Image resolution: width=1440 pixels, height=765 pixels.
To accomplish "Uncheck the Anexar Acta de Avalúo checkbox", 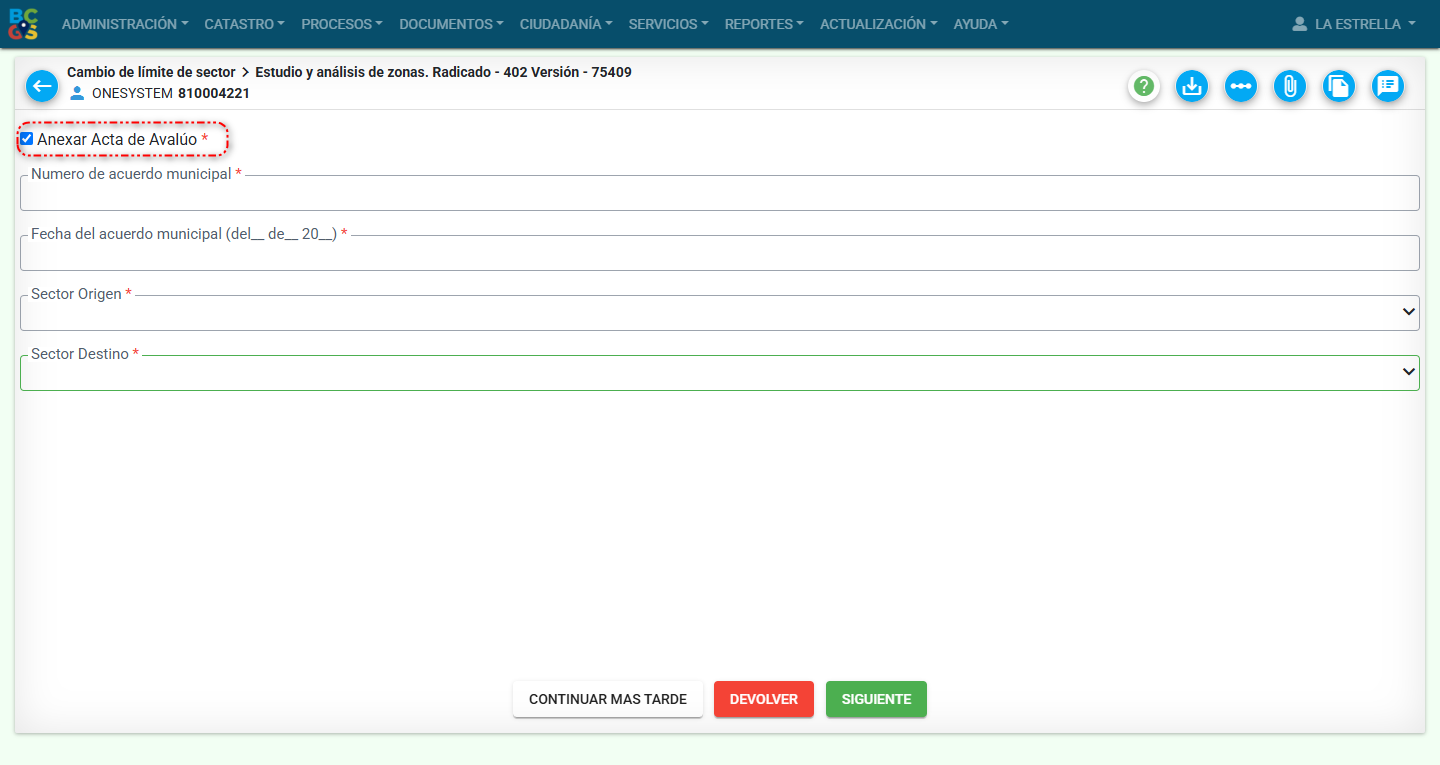I will (x=27, y=139).
